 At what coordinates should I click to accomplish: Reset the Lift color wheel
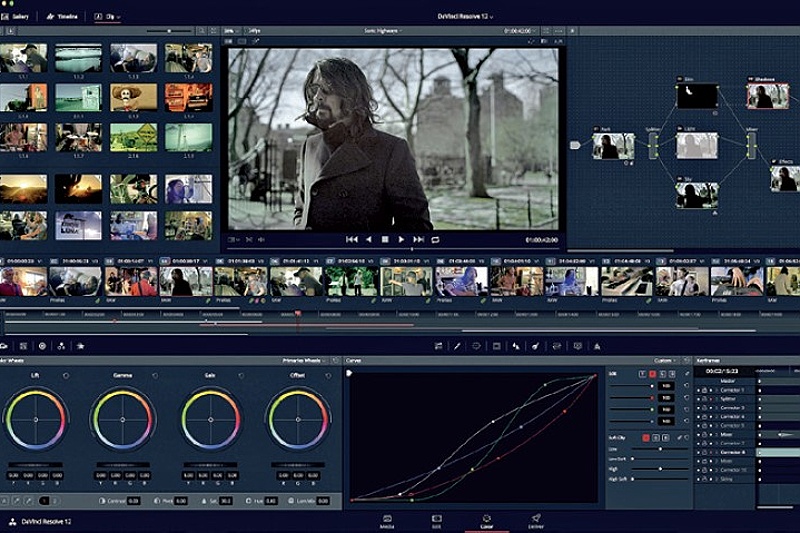[66, 376]
